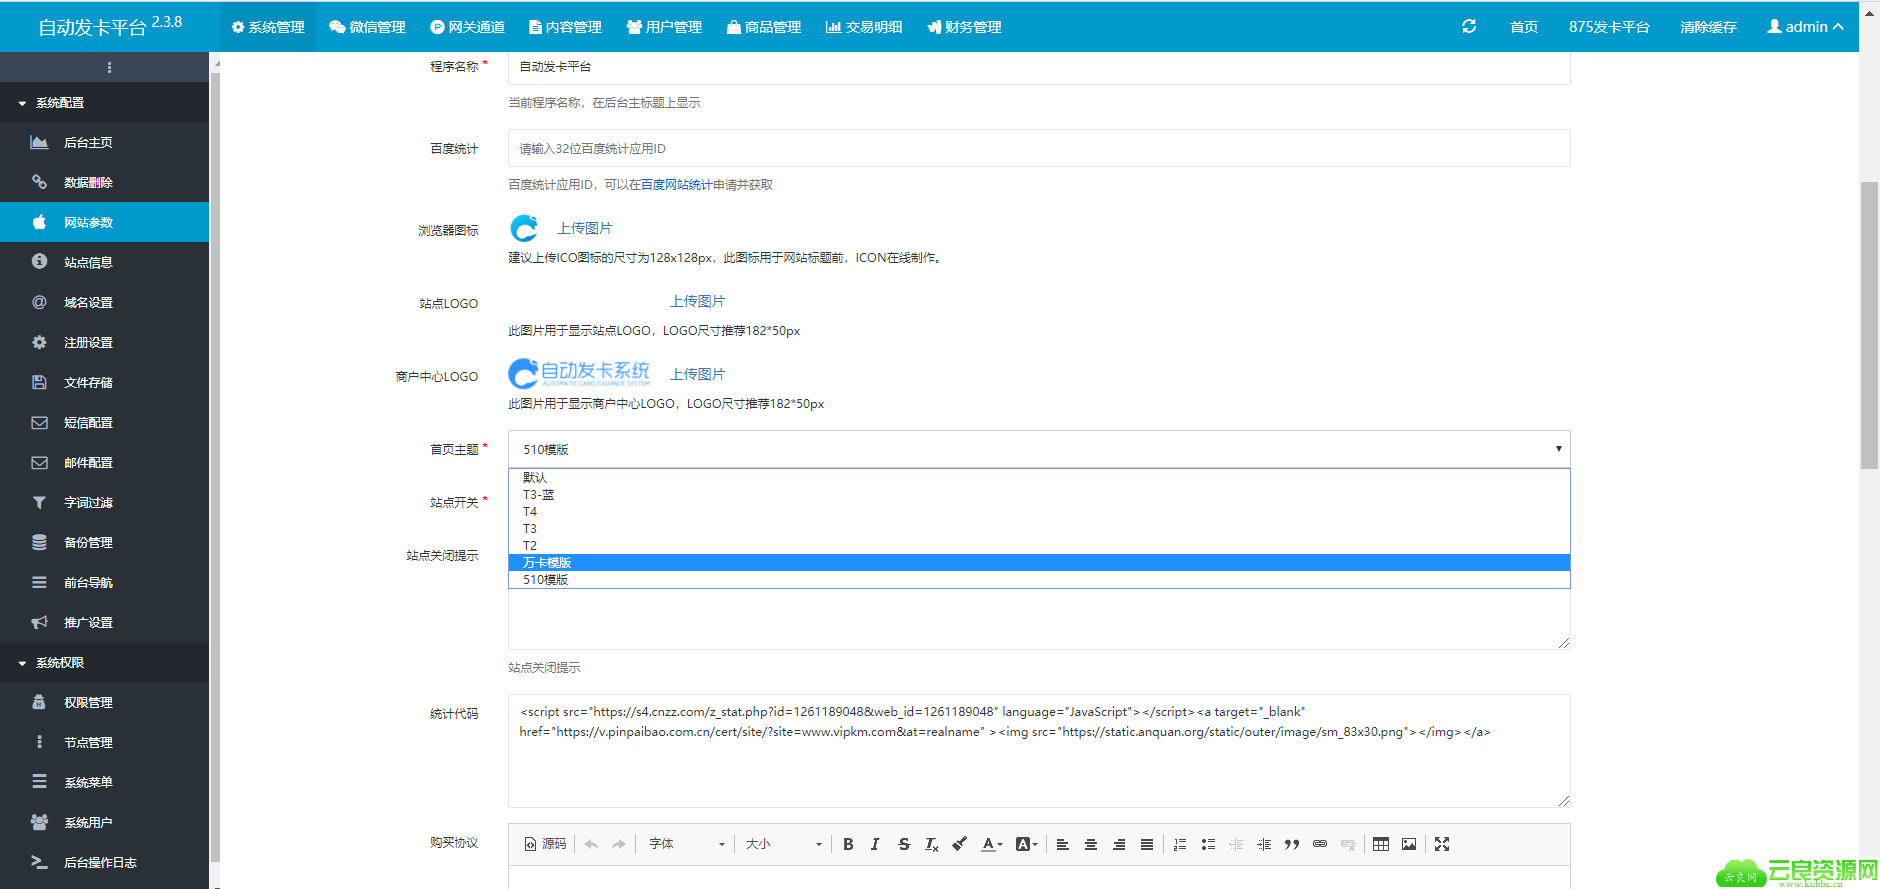Insert an image in the editor
The image size is (1880, 889).
click(x=1409, y=844)
